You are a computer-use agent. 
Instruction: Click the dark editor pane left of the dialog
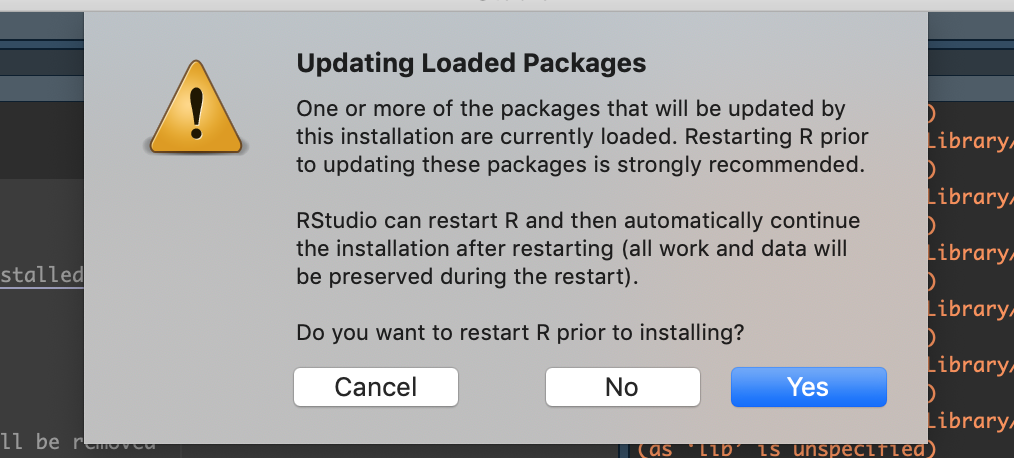(40, 350)
